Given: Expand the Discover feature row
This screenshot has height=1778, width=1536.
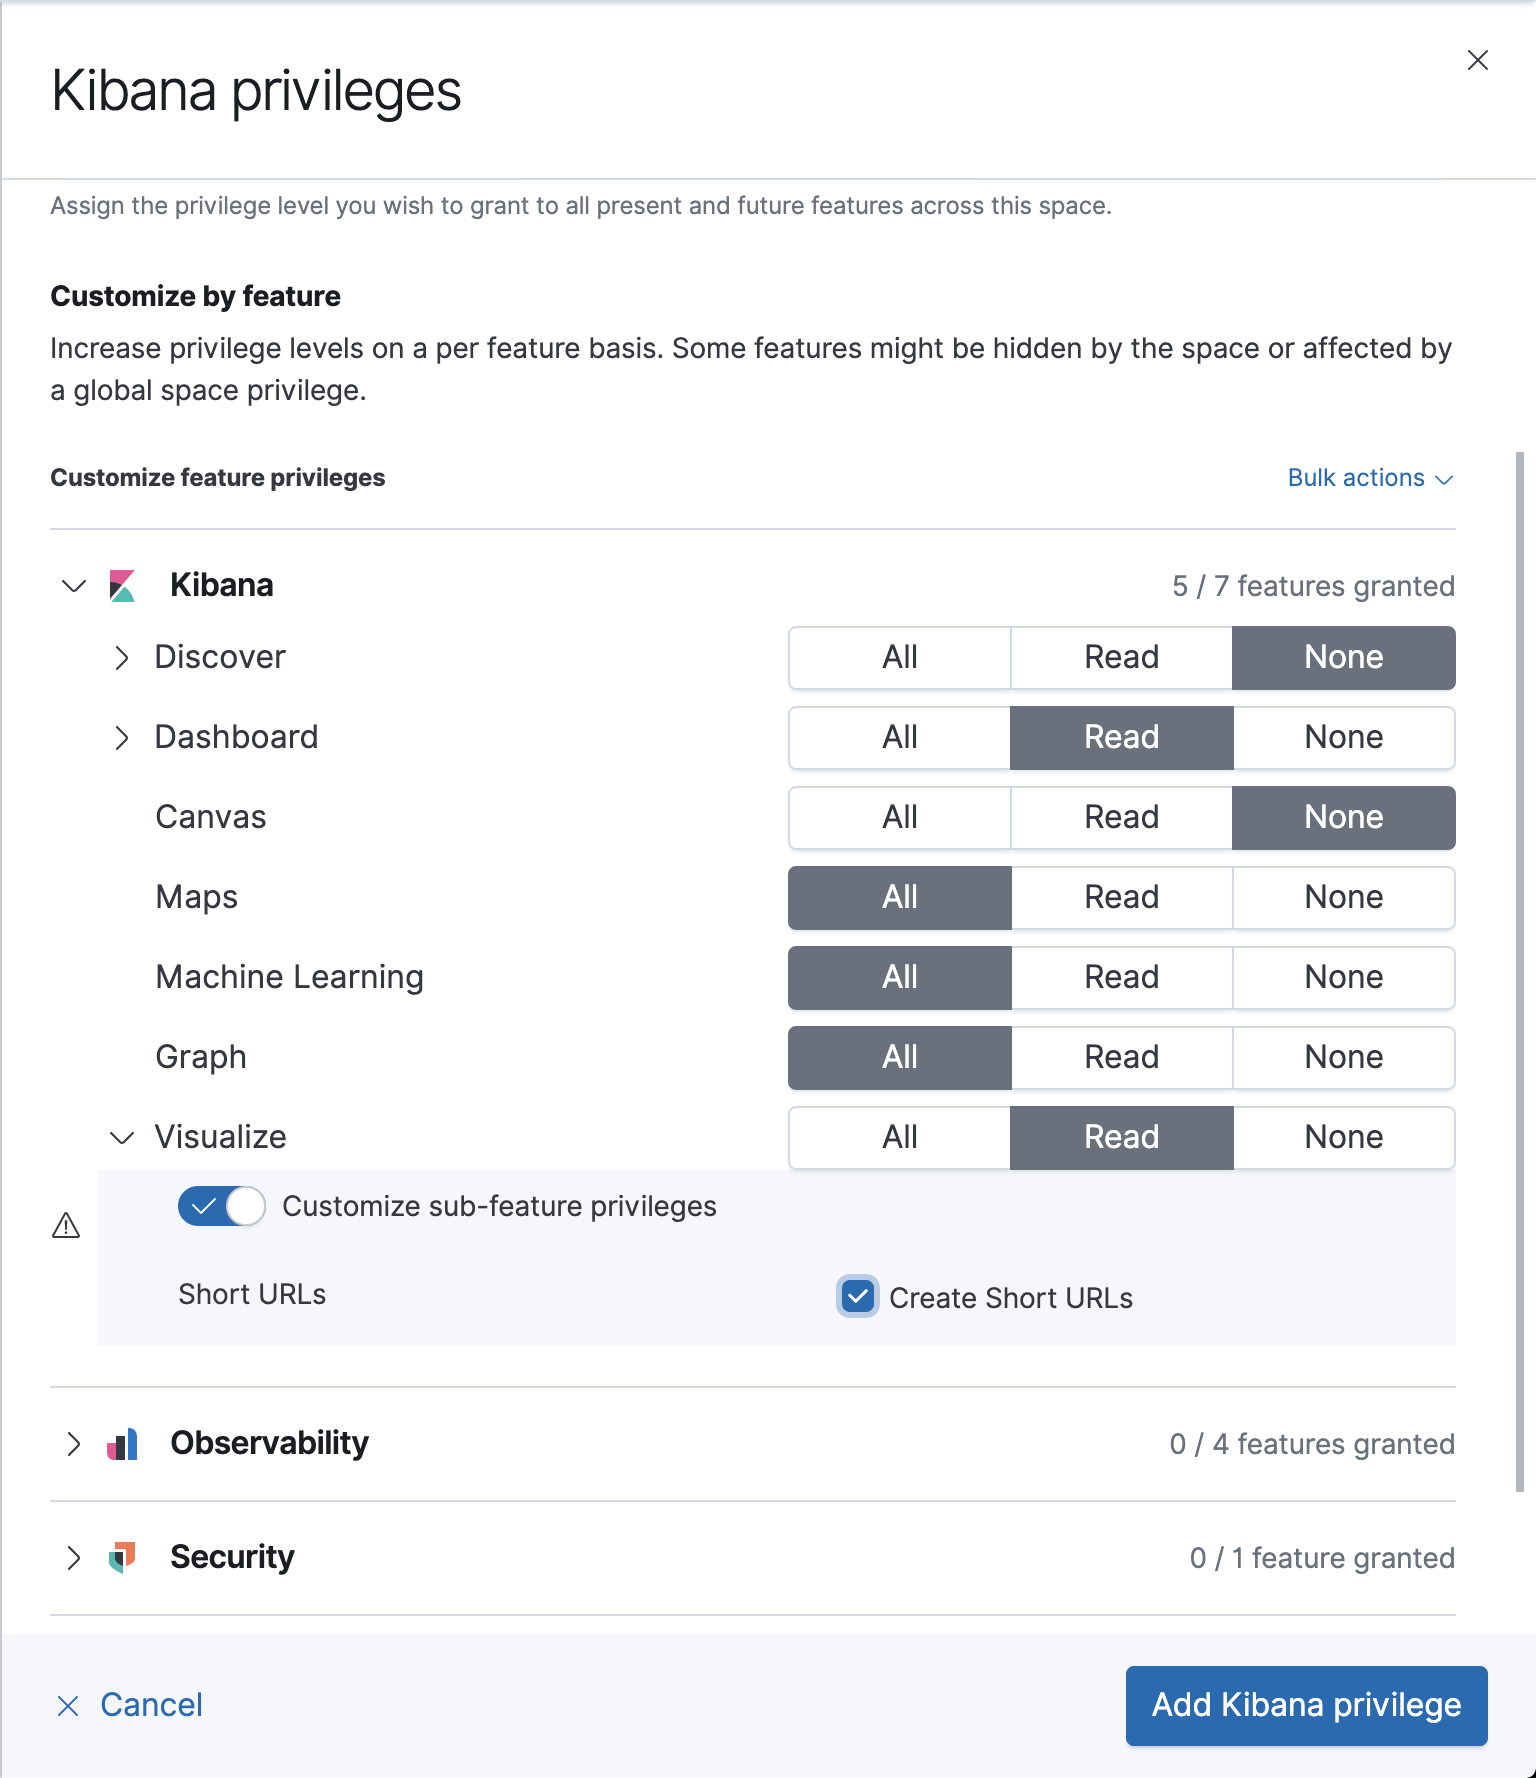Looking at the screenshot, I should pyautogui.click(x=122, y=658).
